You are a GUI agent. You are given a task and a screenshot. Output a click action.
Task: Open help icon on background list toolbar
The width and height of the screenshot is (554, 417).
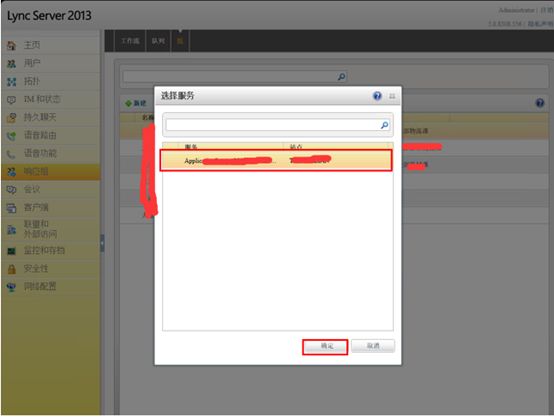(x=540, y=103)
